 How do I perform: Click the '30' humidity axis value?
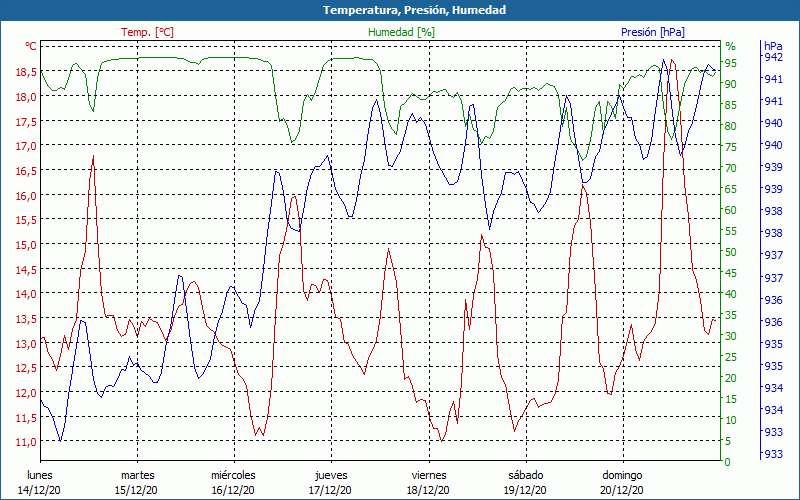pyautogui.click(x=731, y=336)
